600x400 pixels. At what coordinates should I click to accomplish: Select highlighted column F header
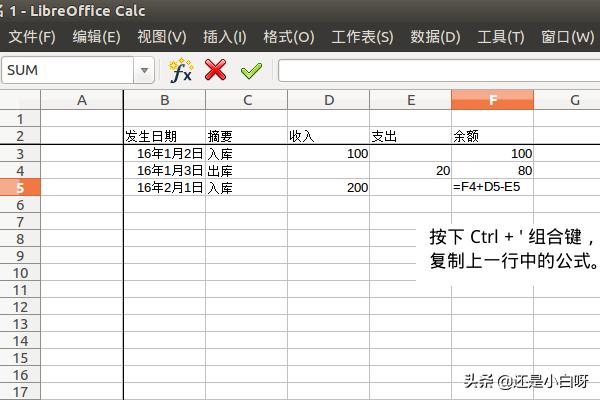tap(492, 100)
